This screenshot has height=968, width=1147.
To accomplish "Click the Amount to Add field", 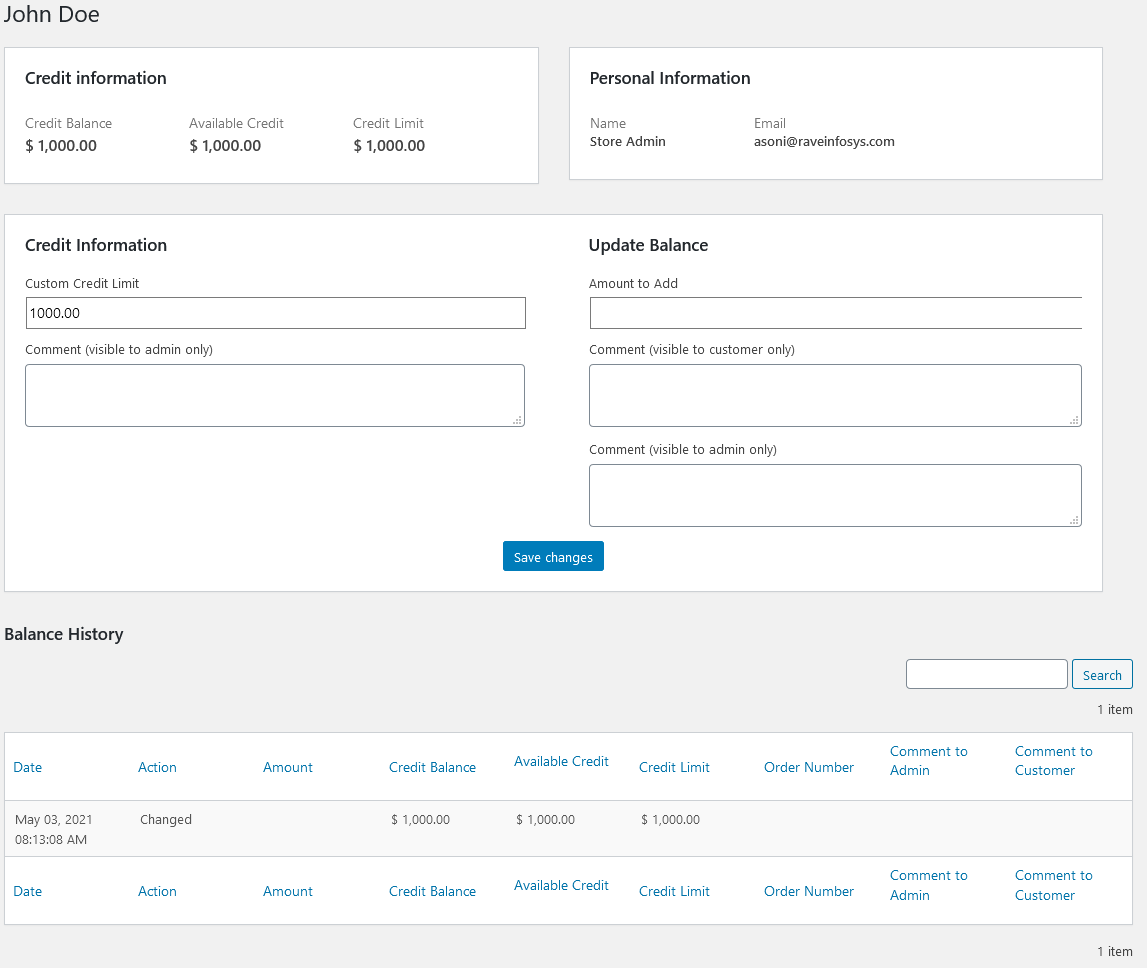I will (835, 313).
